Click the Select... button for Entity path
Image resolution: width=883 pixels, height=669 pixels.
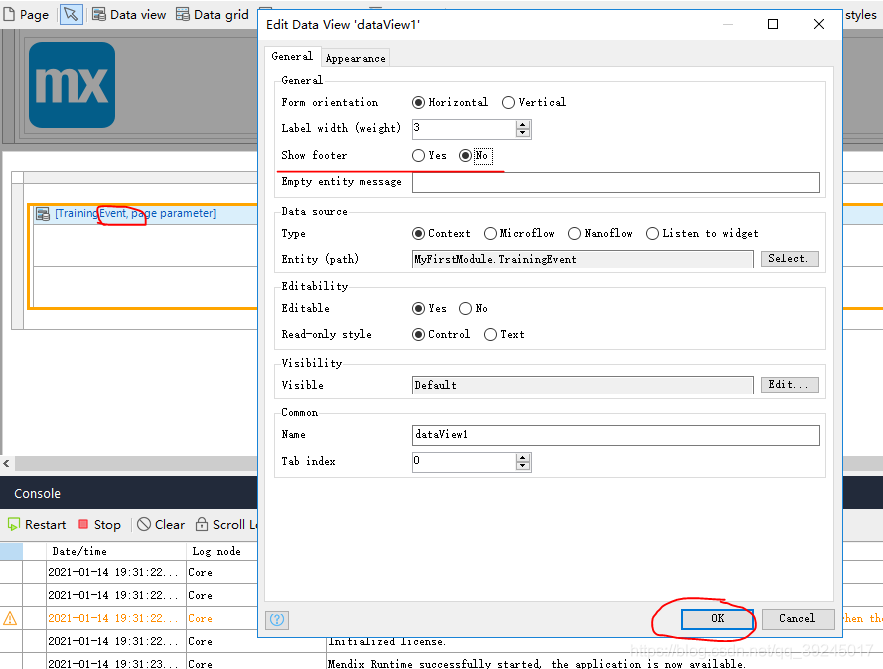click(790, 259)
